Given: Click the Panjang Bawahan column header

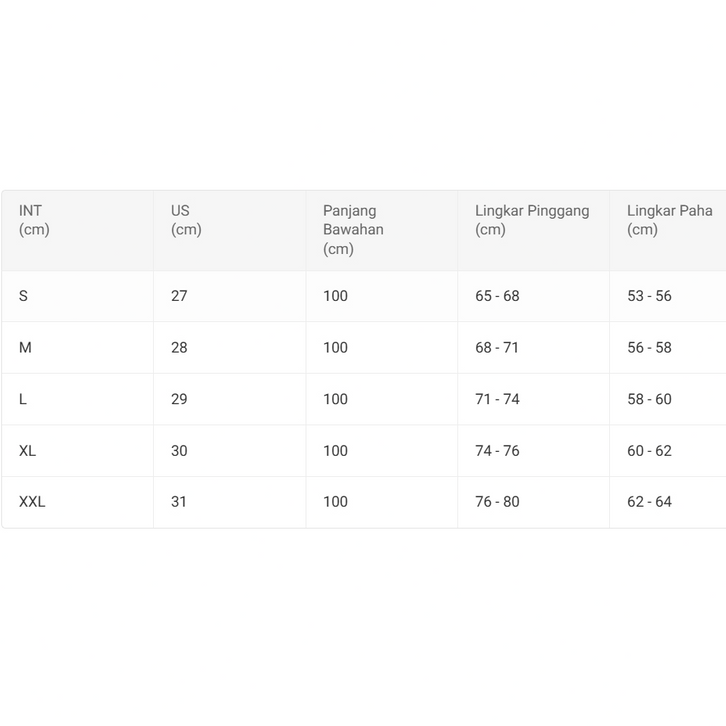Looking at the screenshot, I should coord(353,229).
